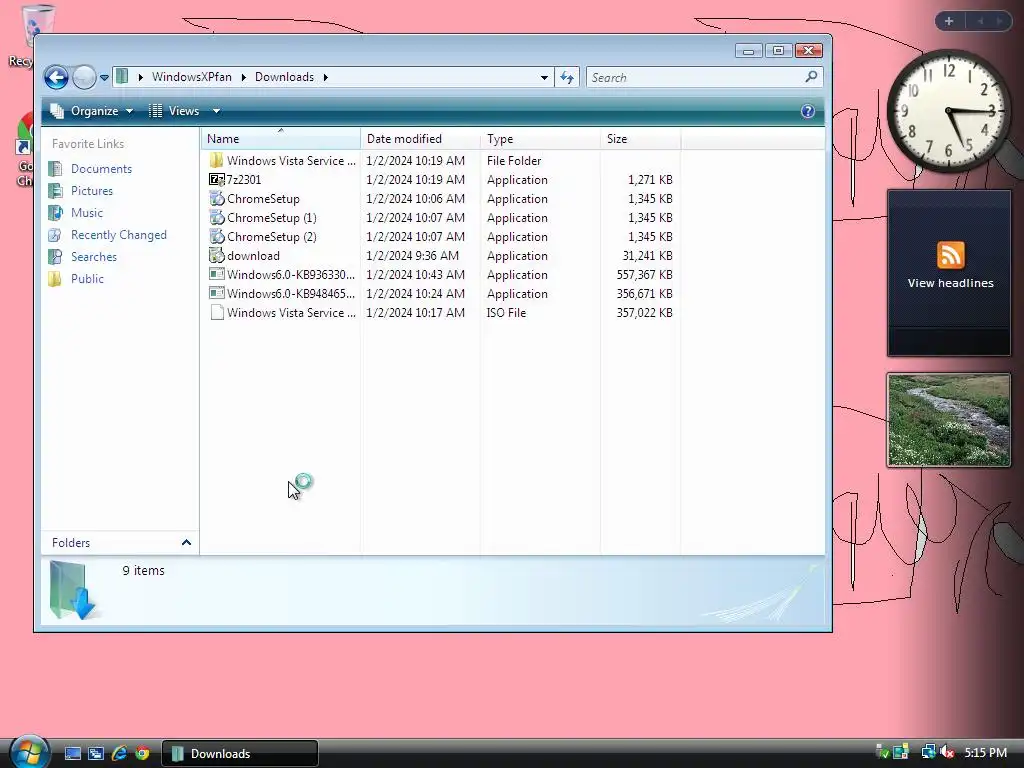Open Pictures in Favorite Links
The height and width of the screenshot is (768, 1024).
[x=91, y=191]
